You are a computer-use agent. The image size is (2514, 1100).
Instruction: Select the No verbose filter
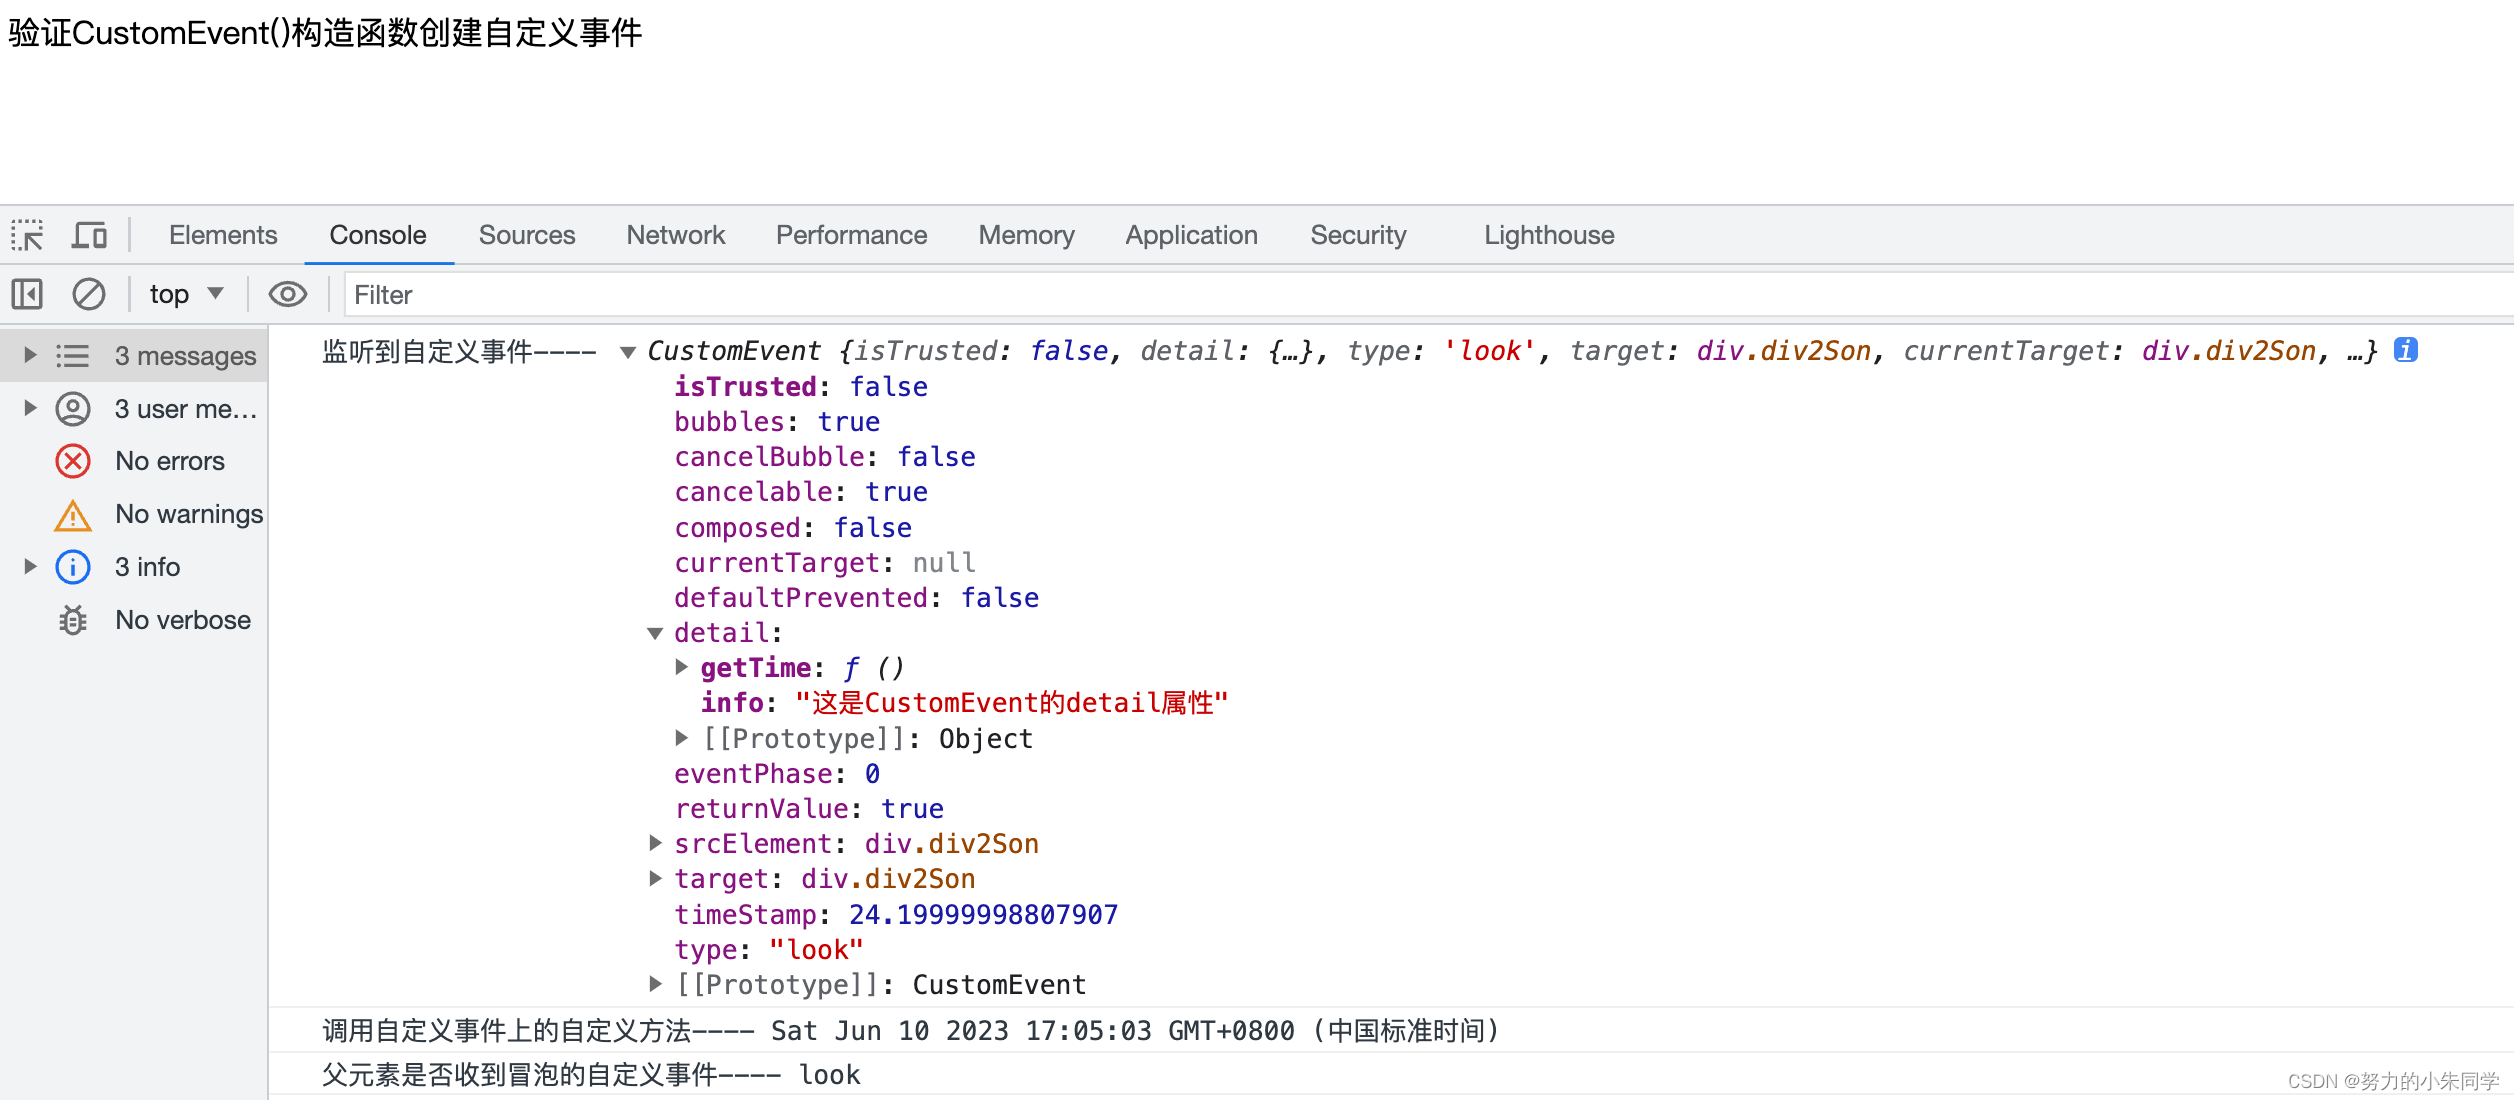click(182, 620)
